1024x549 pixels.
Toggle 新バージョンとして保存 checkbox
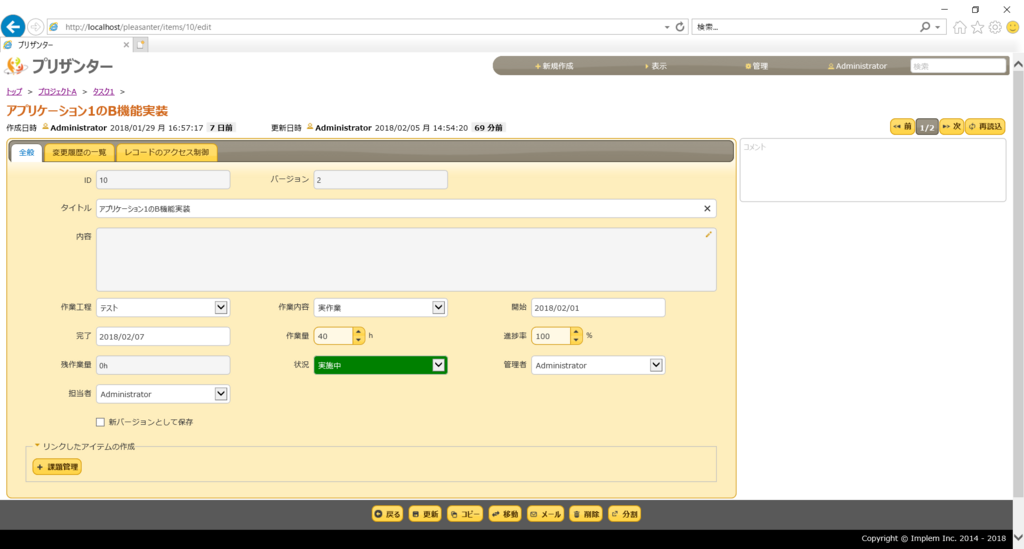(x=101, y=422)
